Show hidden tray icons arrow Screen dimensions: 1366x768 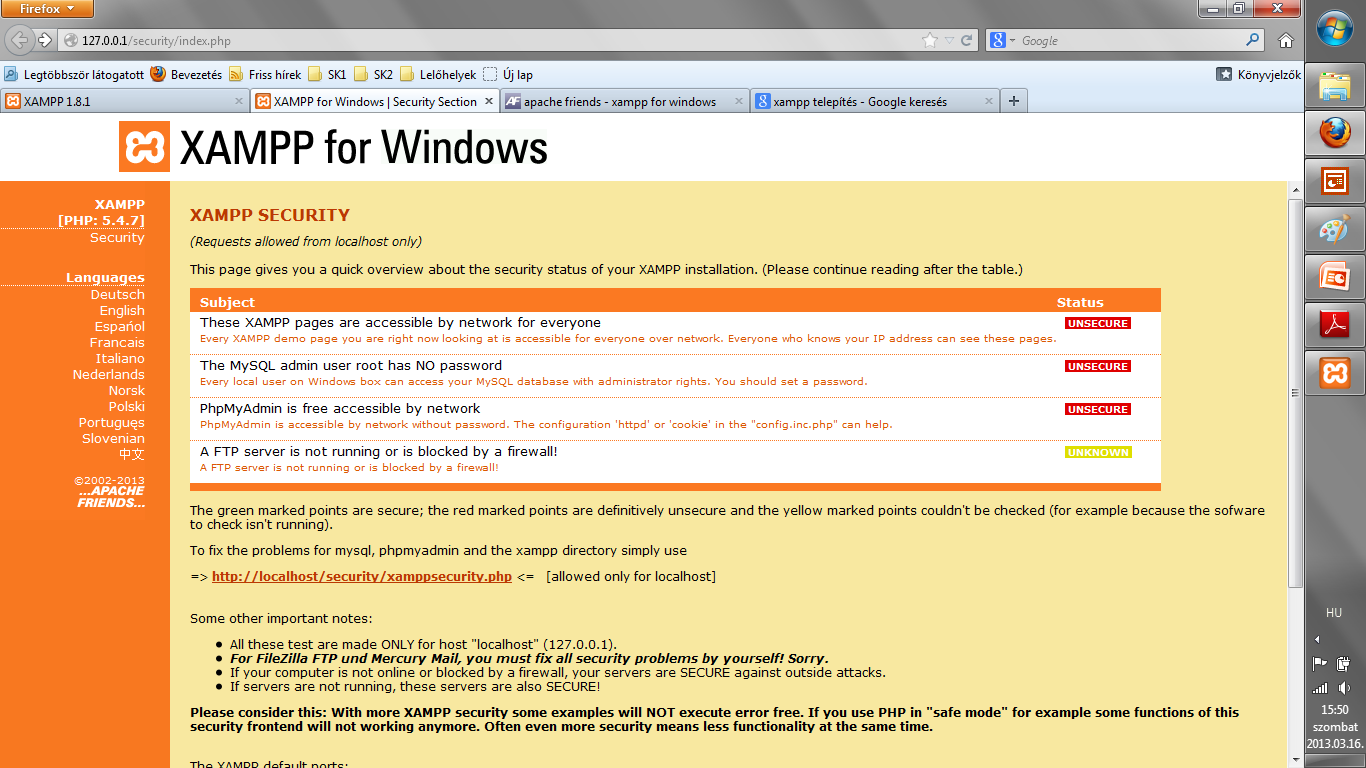click(x=1317, y=639)
